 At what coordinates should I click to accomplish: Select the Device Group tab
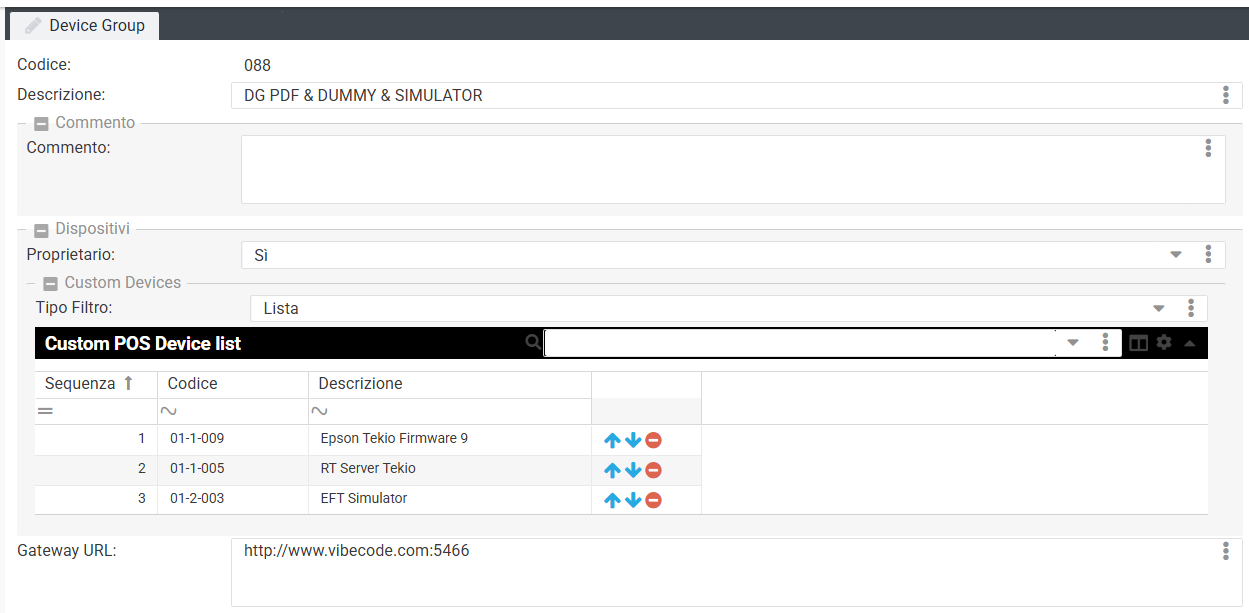click(x=85, y=25)
